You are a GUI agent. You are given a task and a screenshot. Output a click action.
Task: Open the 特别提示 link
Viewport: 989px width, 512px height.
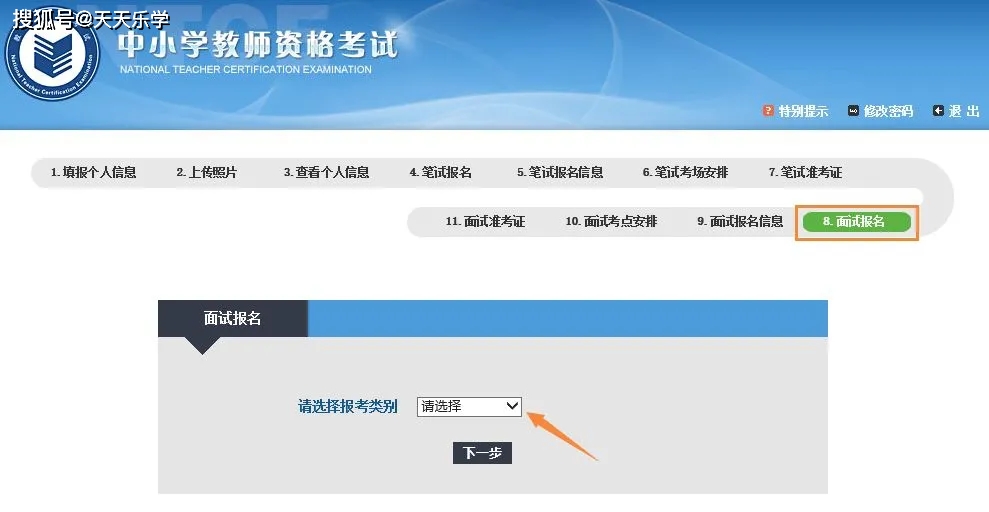coord(803,111)
